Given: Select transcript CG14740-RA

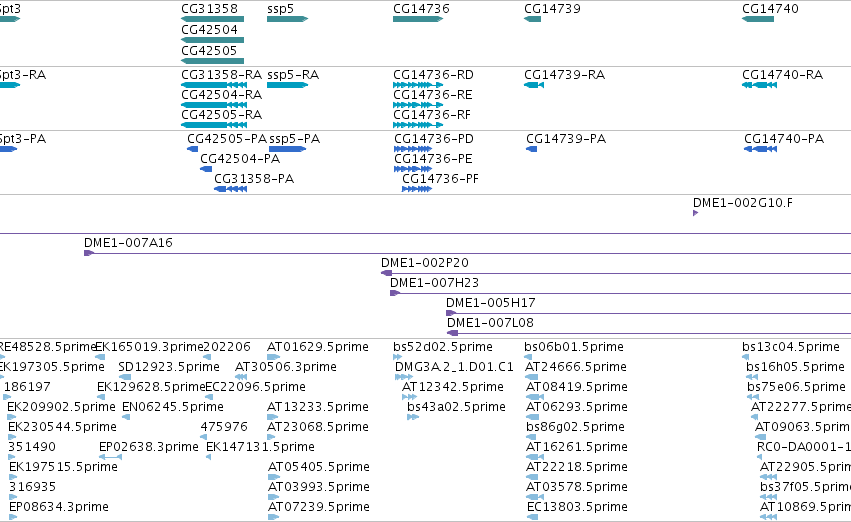Looking at the screenshot, I should pos(783,75).
